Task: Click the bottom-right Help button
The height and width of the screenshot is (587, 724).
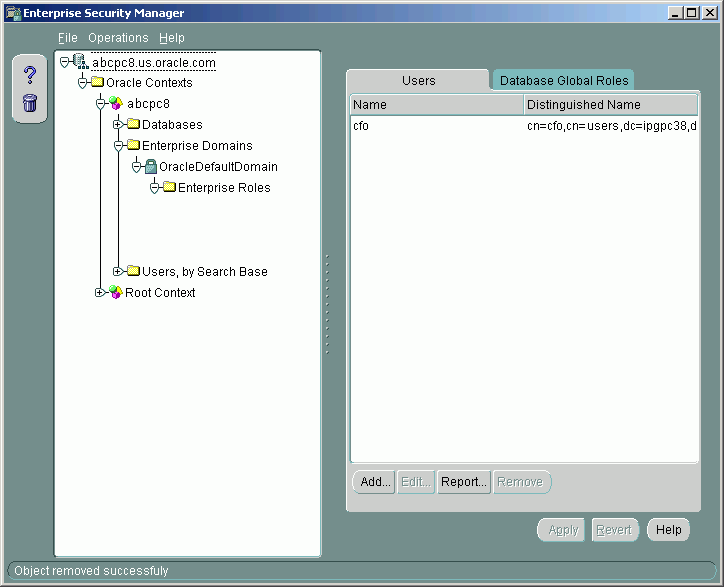Action: click(669, 530)
